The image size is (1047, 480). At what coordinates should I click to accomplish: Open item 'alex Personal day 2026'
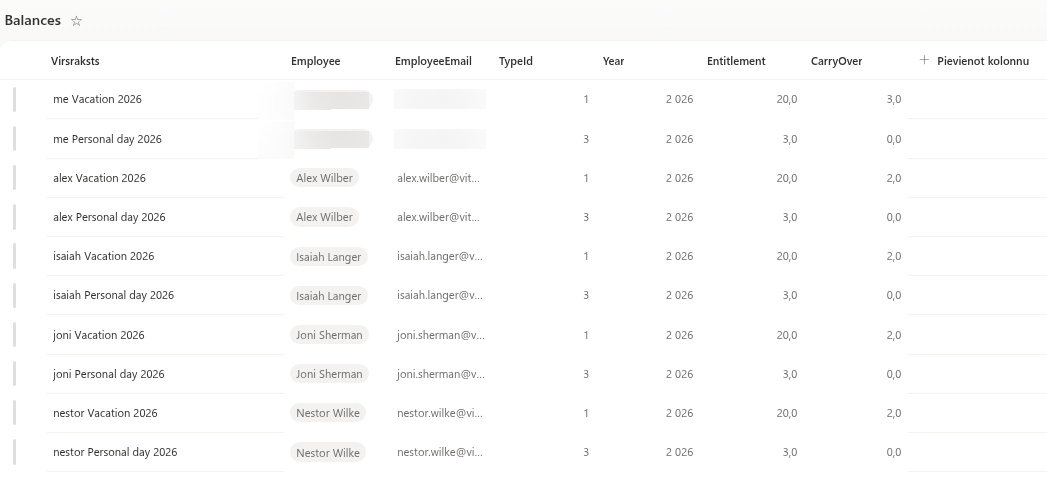[x=110, y=217]
